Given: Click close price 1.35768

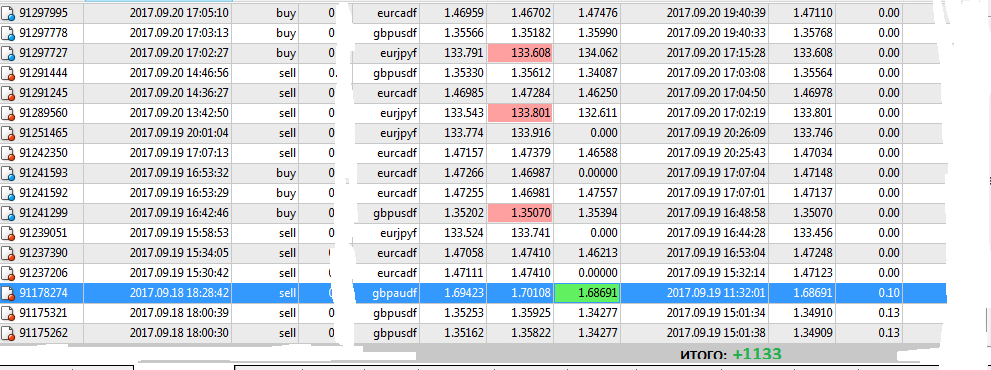Looking at the screenshot, I should (x=813, y=33).
